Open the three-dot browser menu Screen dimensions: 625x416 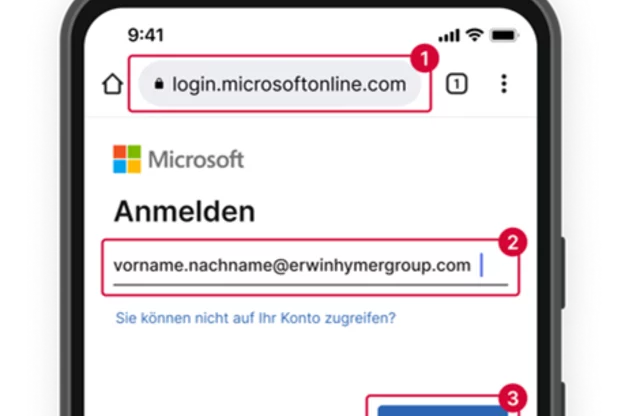[x=504, y=84]
